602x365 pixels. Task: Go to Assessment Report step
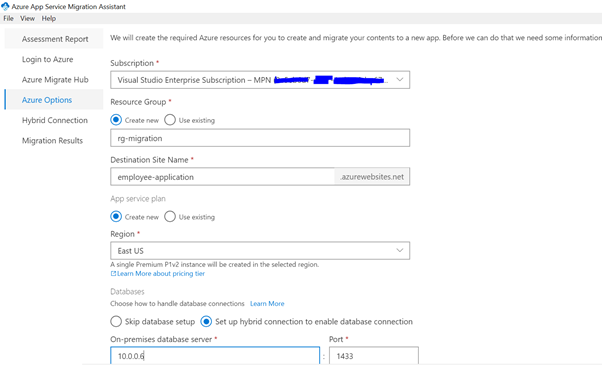pyautogui.click(x=54, y=39)
